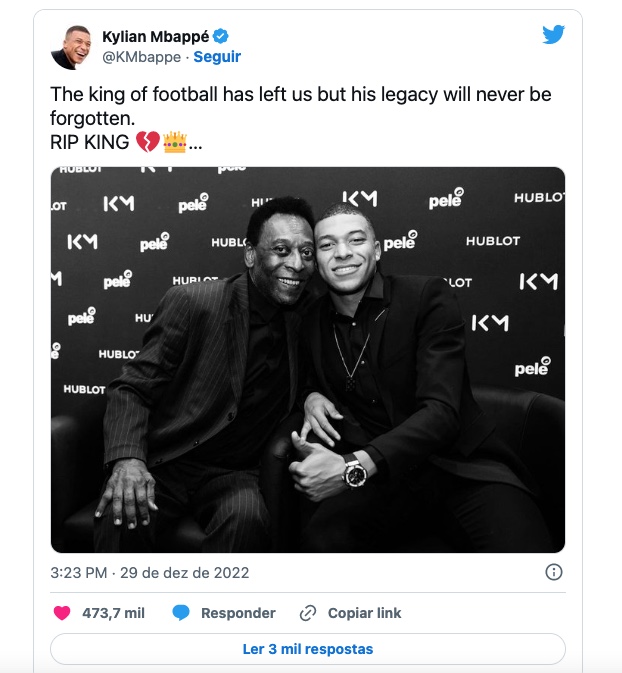
Task: Follow the account via Seguir
Action: tap(217, 57)
